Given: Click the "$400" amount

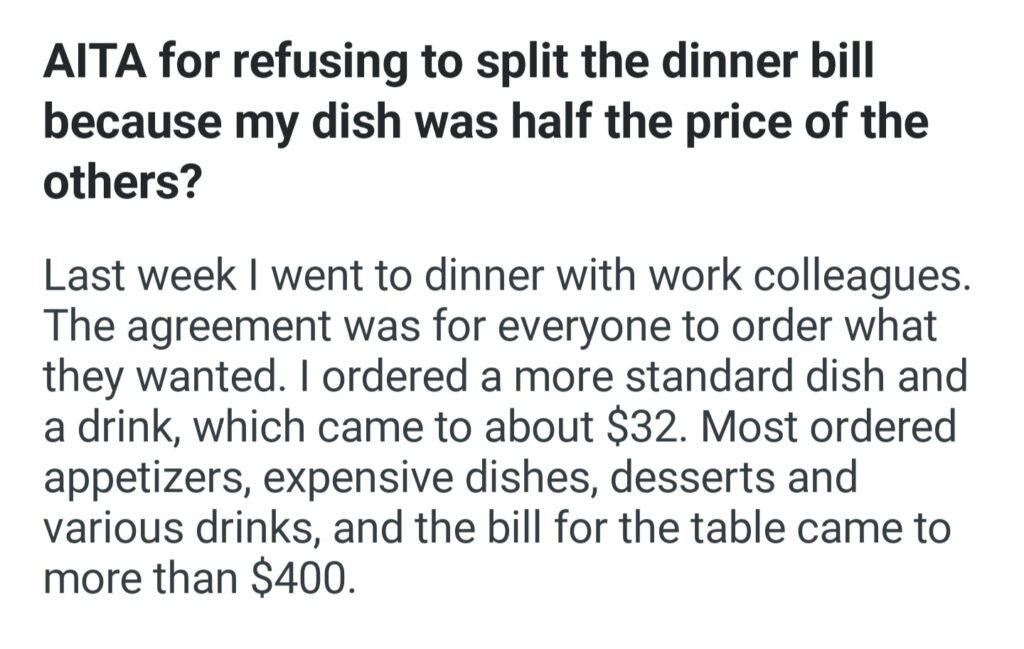Looking at the screenshot, I should pos(300,580).
